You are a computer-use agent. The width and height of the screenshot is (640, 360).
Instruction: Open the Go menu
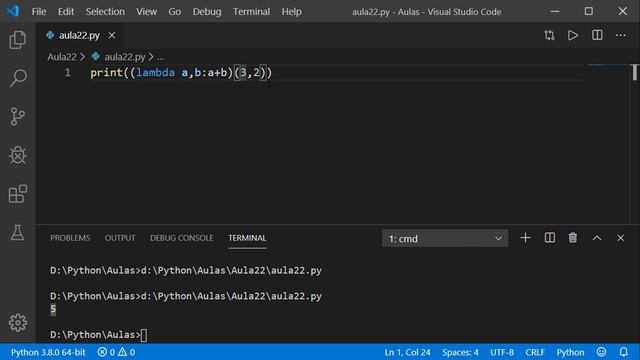point(175,11)
